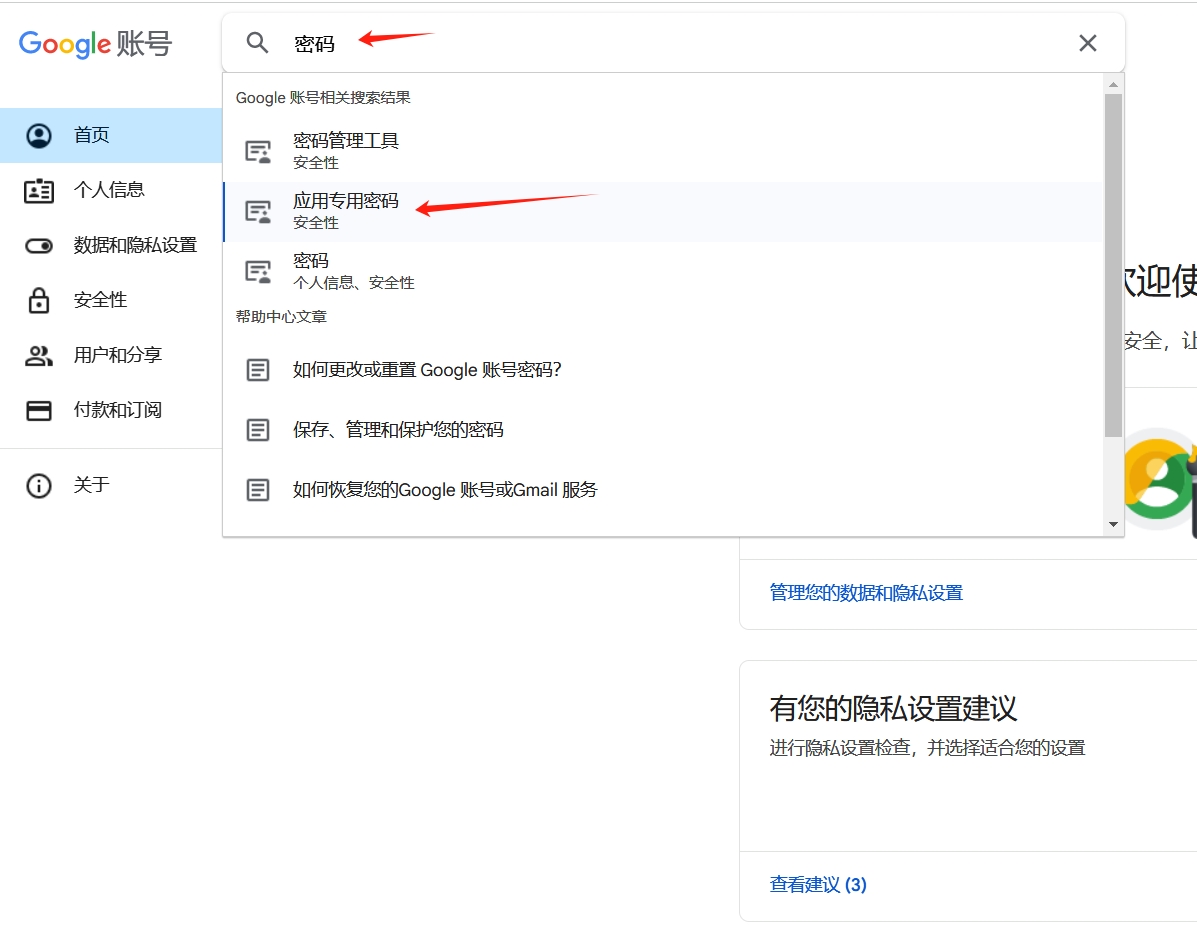Viewport: 1197px width, 949px height.
Task: Click the 数据和隐私设置 toggle icon
Action: 39,246
